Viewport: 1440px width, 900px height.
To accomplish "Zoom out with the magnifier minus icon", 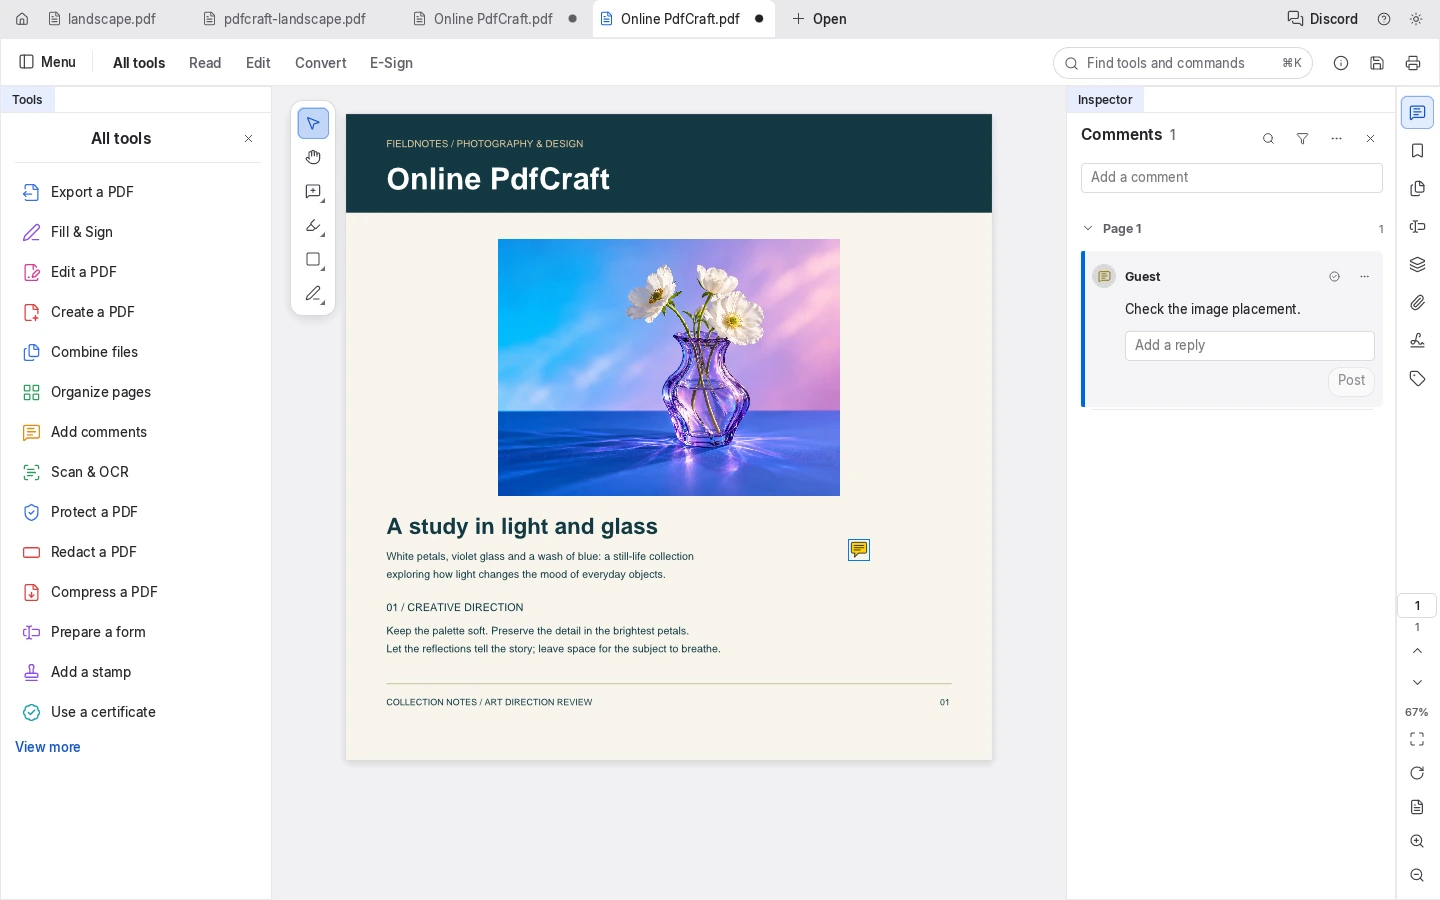I will point(1417,876).
